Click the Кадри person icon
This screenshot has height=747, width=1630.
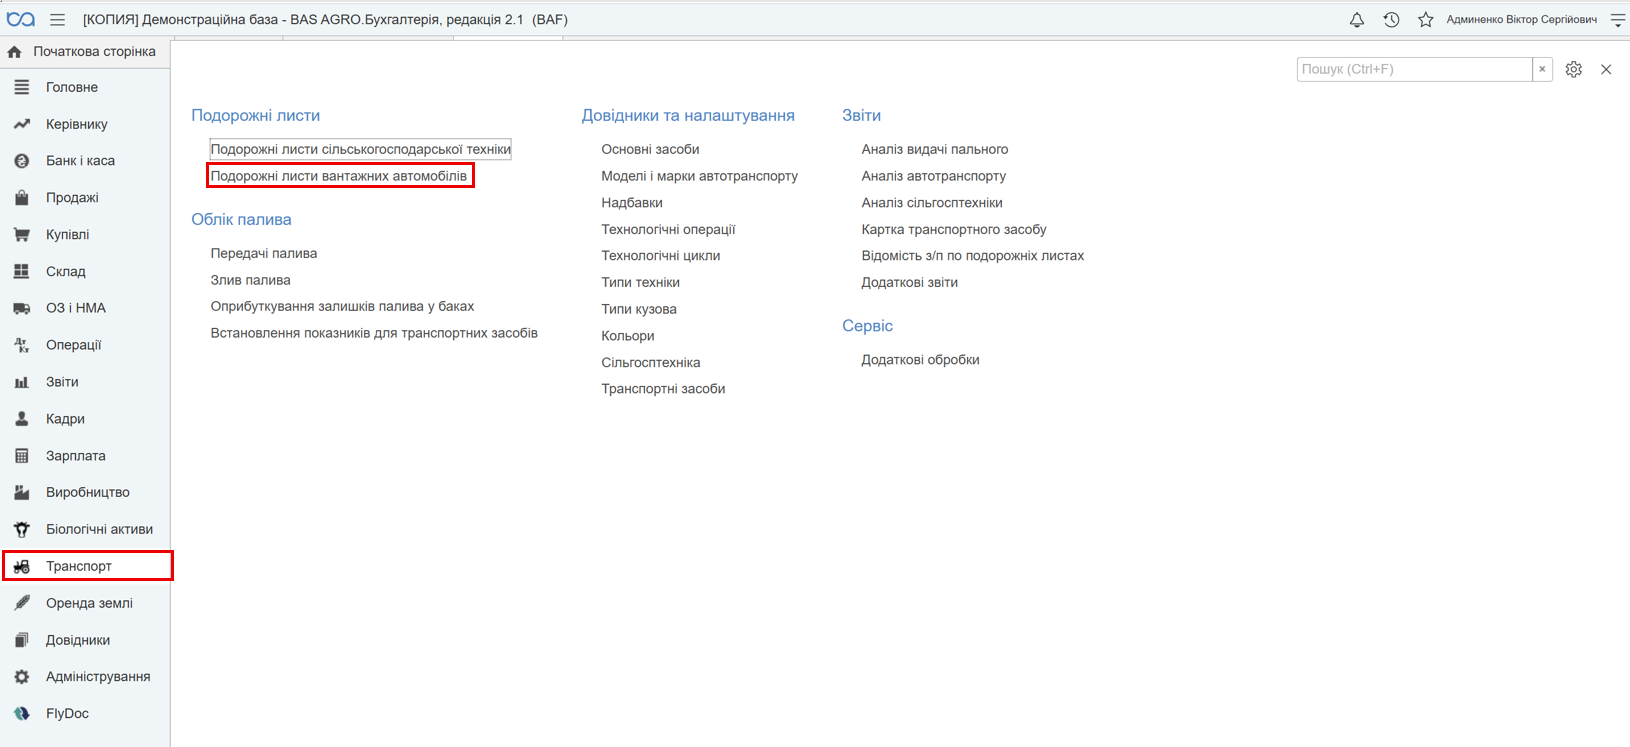tap(21, 419)
